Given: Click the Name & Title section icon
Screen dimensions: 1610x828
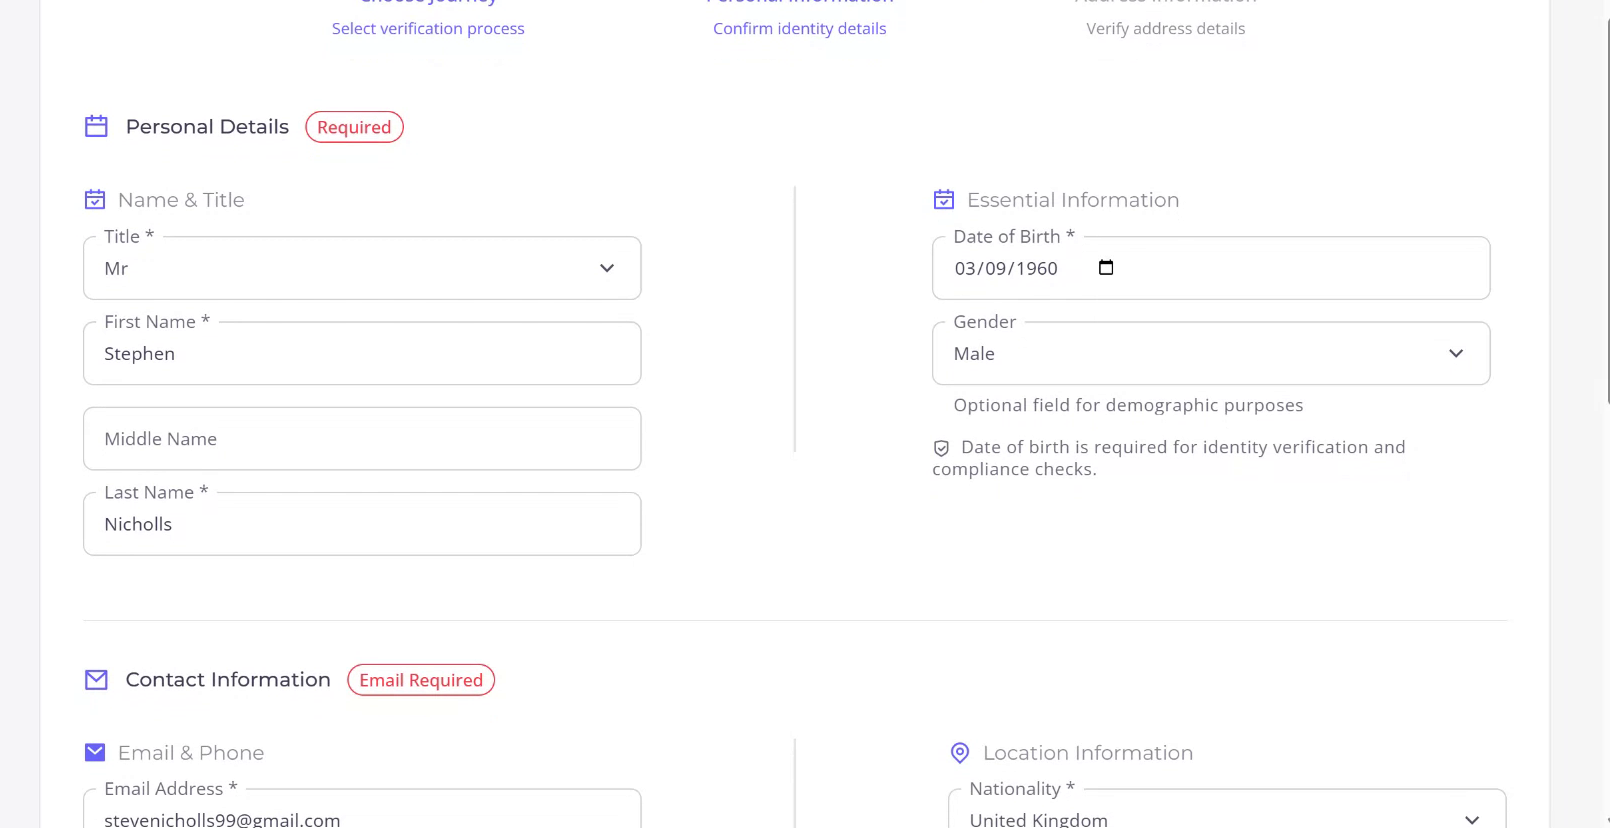Looking at the screenshot, I should coord(95,200).
